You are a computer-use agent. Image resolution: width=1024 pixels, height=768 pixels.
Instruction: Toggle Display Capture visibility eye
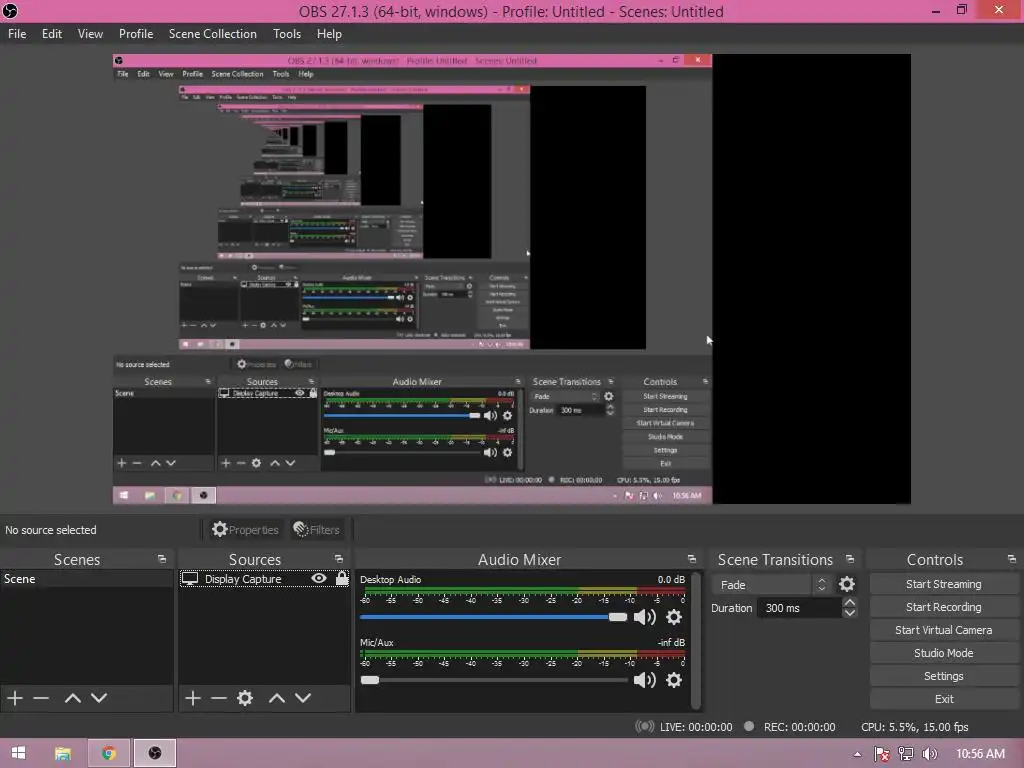point(319,579)
